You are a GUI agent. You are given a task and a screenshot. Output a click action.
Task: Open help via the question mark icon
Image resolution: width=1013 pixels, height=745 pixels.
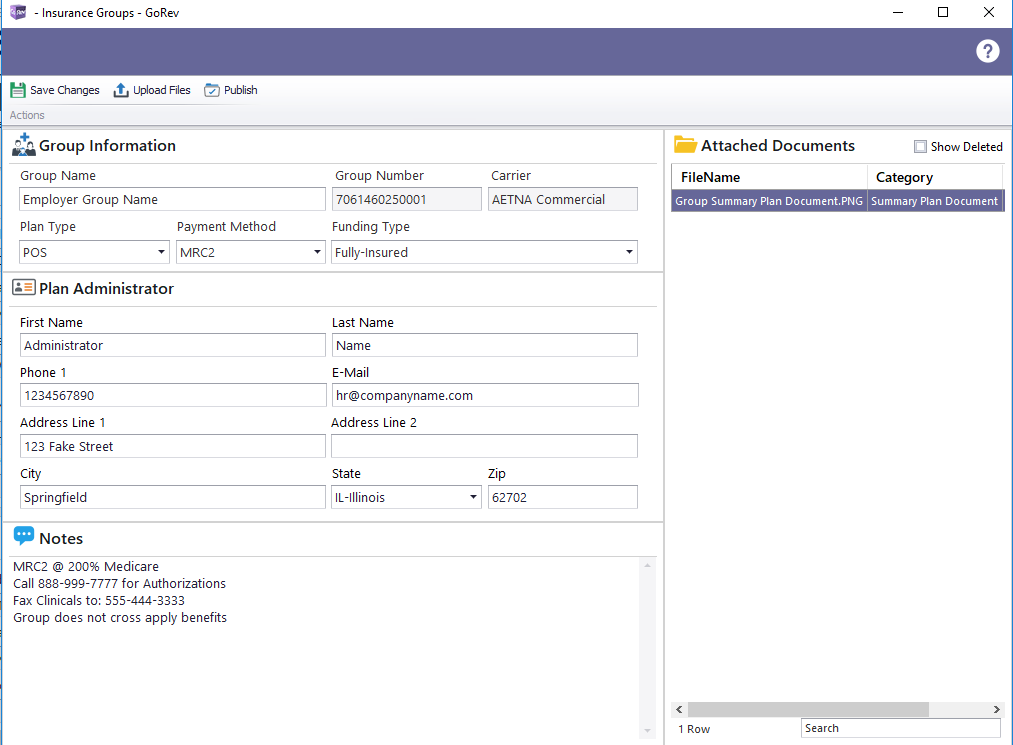click(x=987, y=51)
